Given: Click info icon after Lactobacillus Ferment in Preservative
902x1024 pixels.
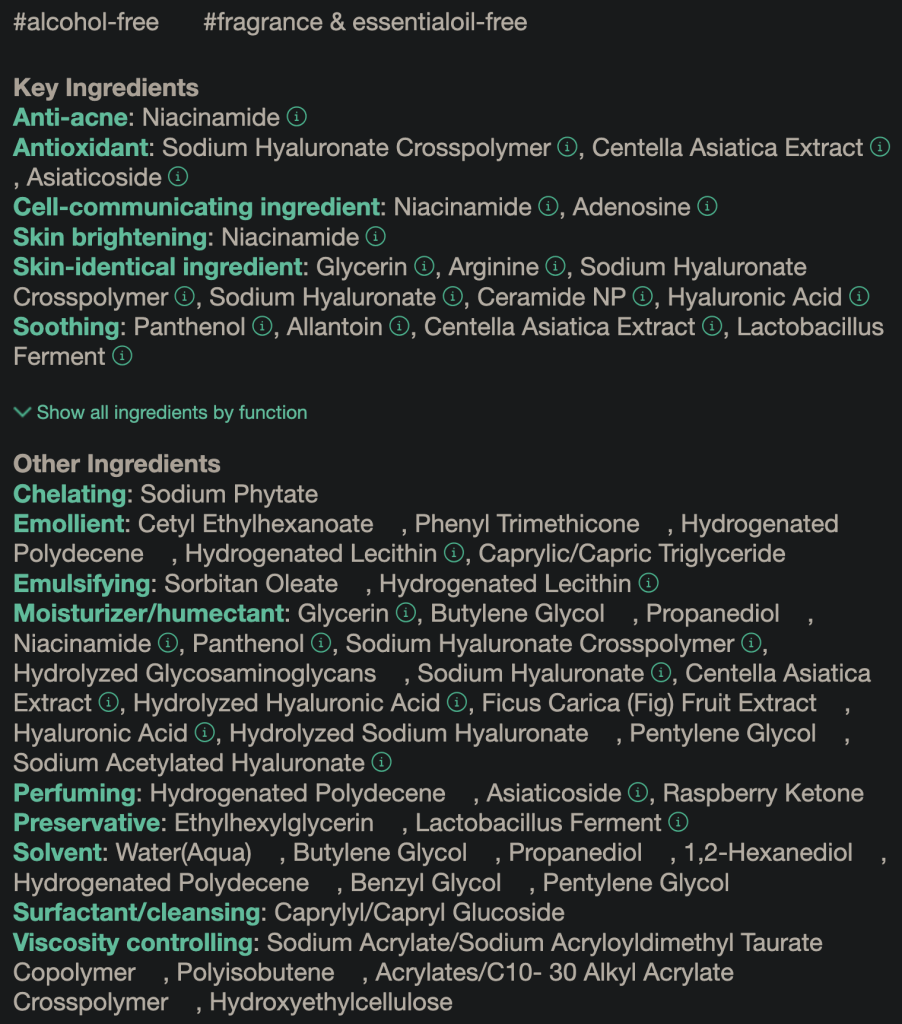Looking at the screenshot, I should pyautogui.click(x=678, y=823).
